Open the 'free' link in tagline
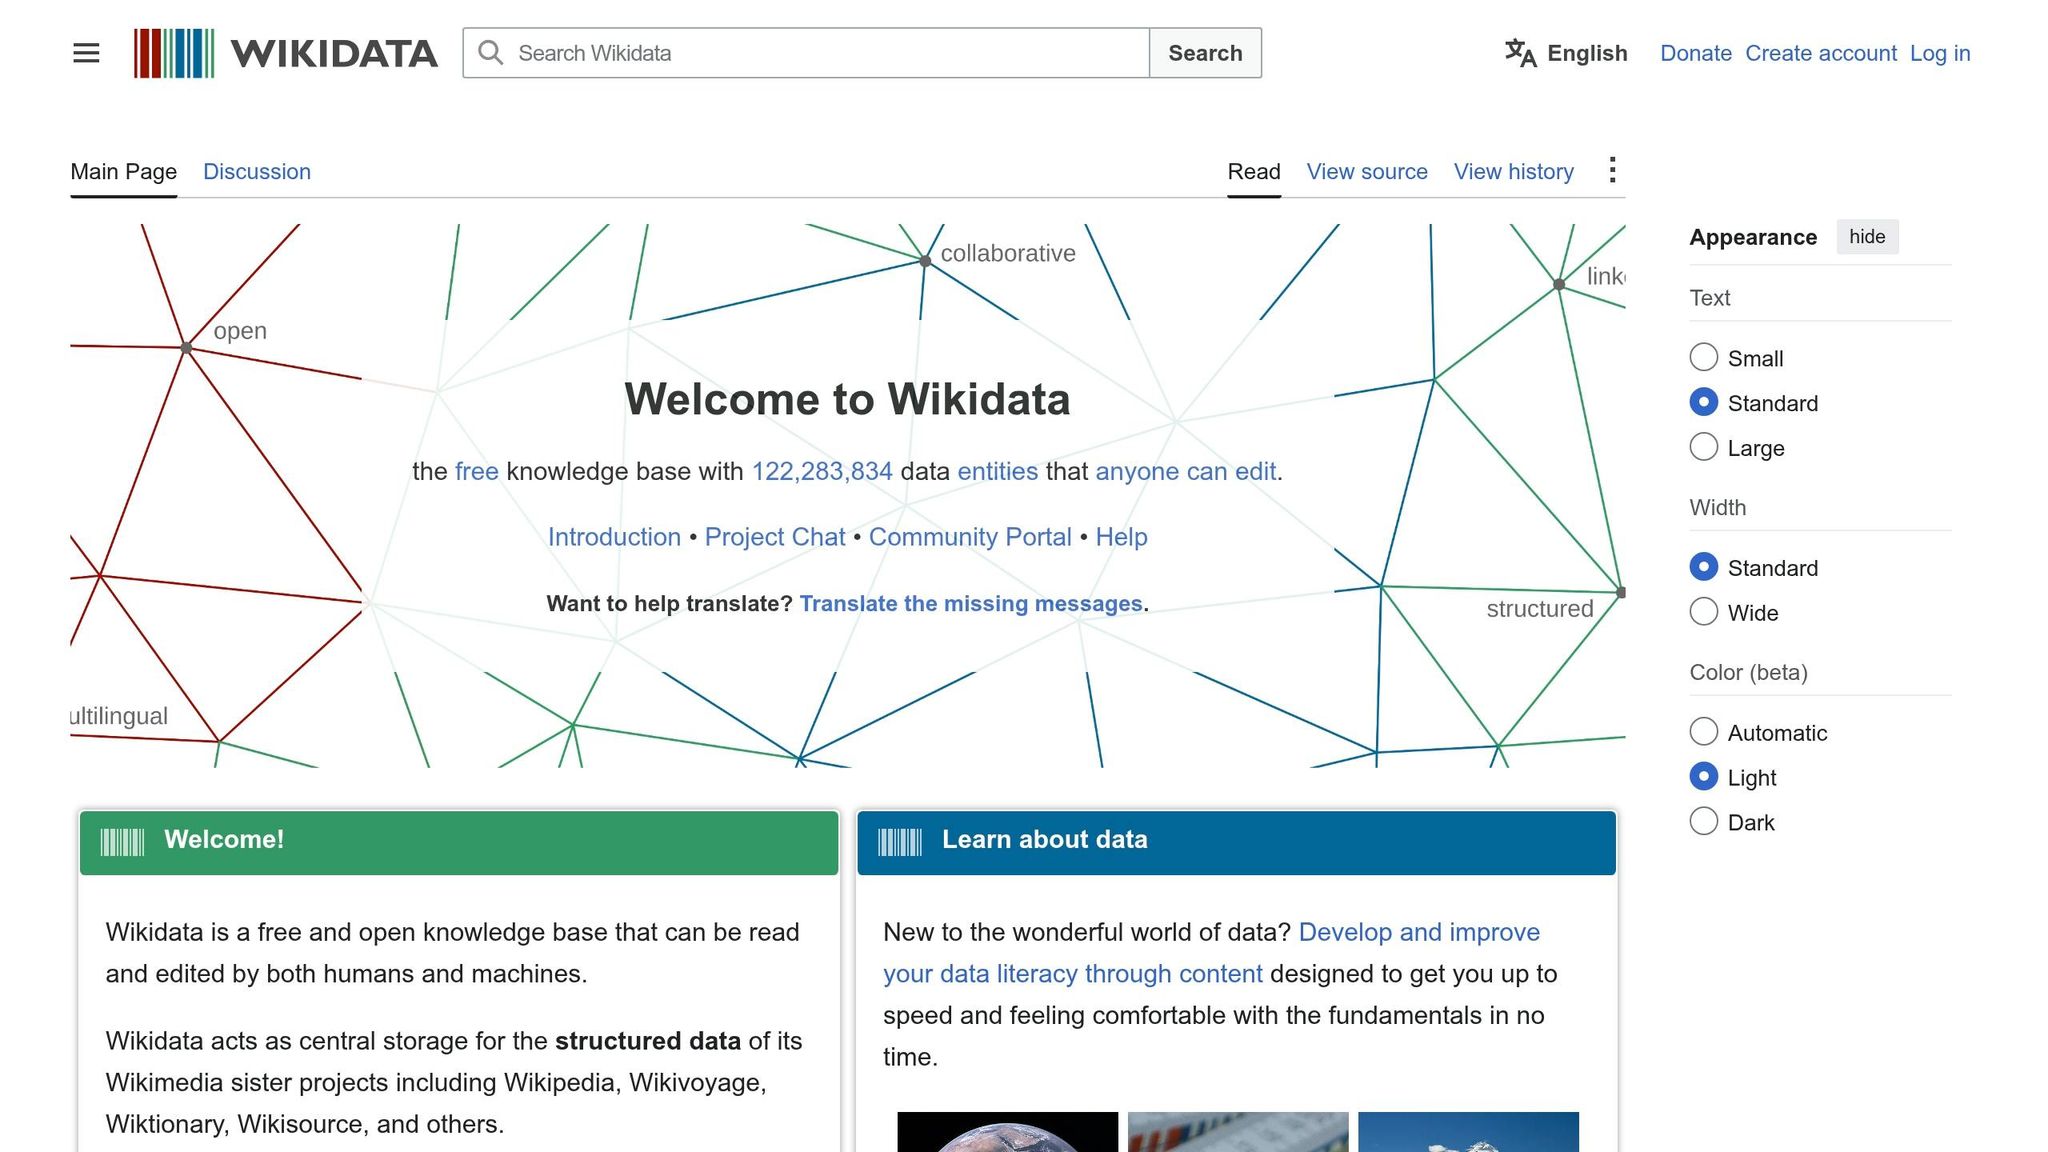Image resolution: width=2048 pixels, height=1152 pixels. point(477,471)
